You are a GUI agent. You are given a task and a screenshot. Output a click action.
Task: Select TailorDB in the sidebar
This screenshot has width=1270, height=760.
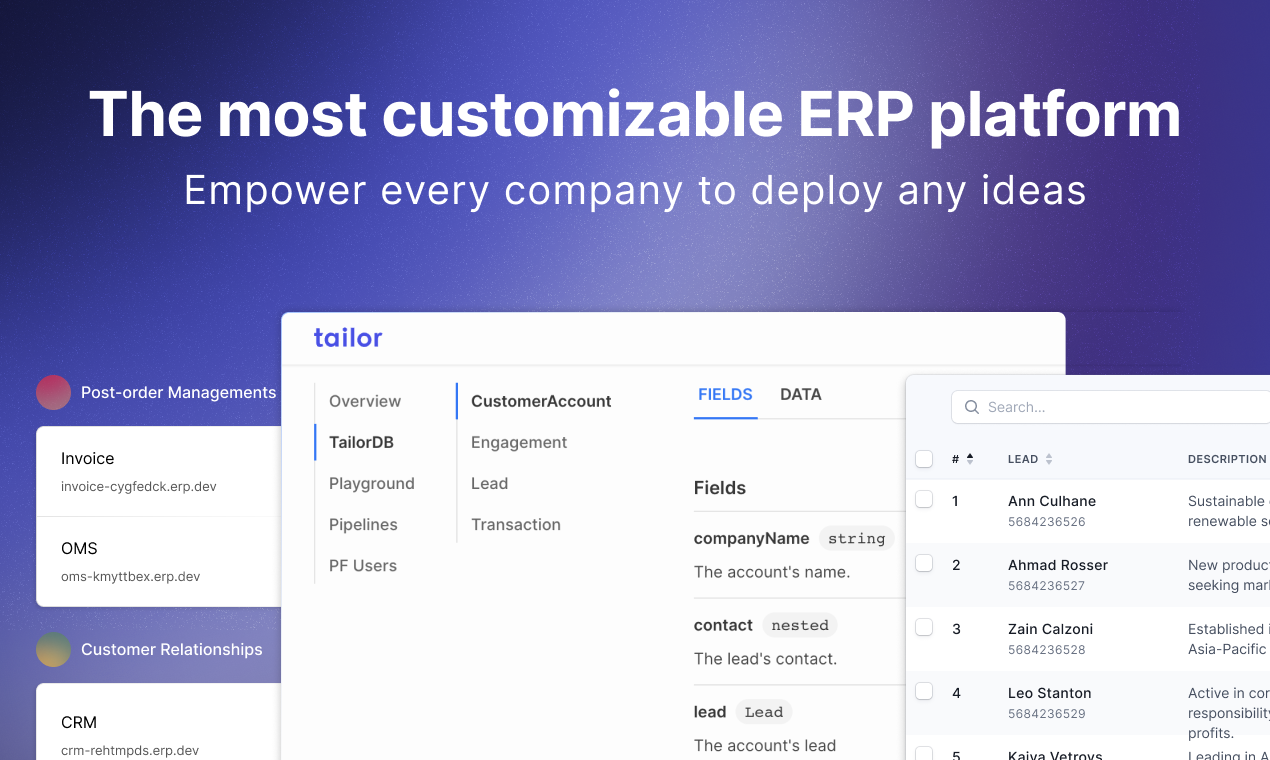tap(361, 442)
